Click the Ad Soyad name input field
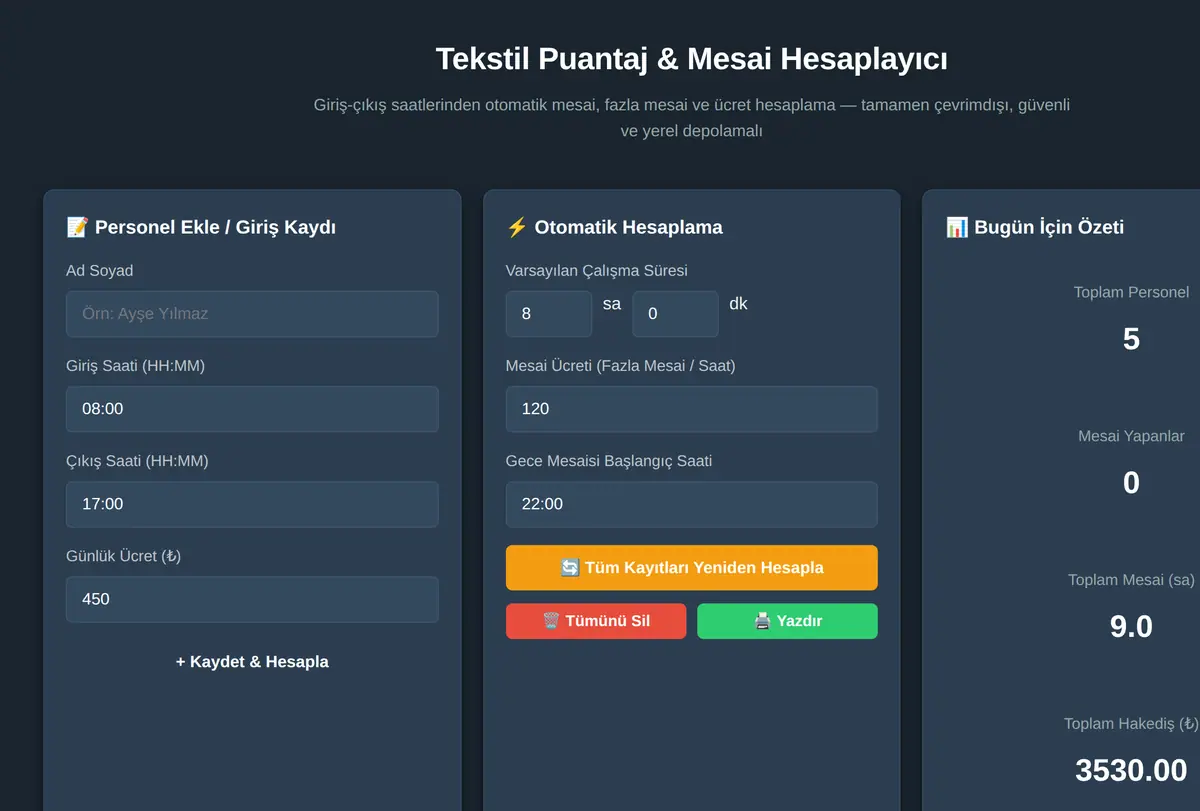Viewport: 1200px width, 811px height. pos(252,314)
